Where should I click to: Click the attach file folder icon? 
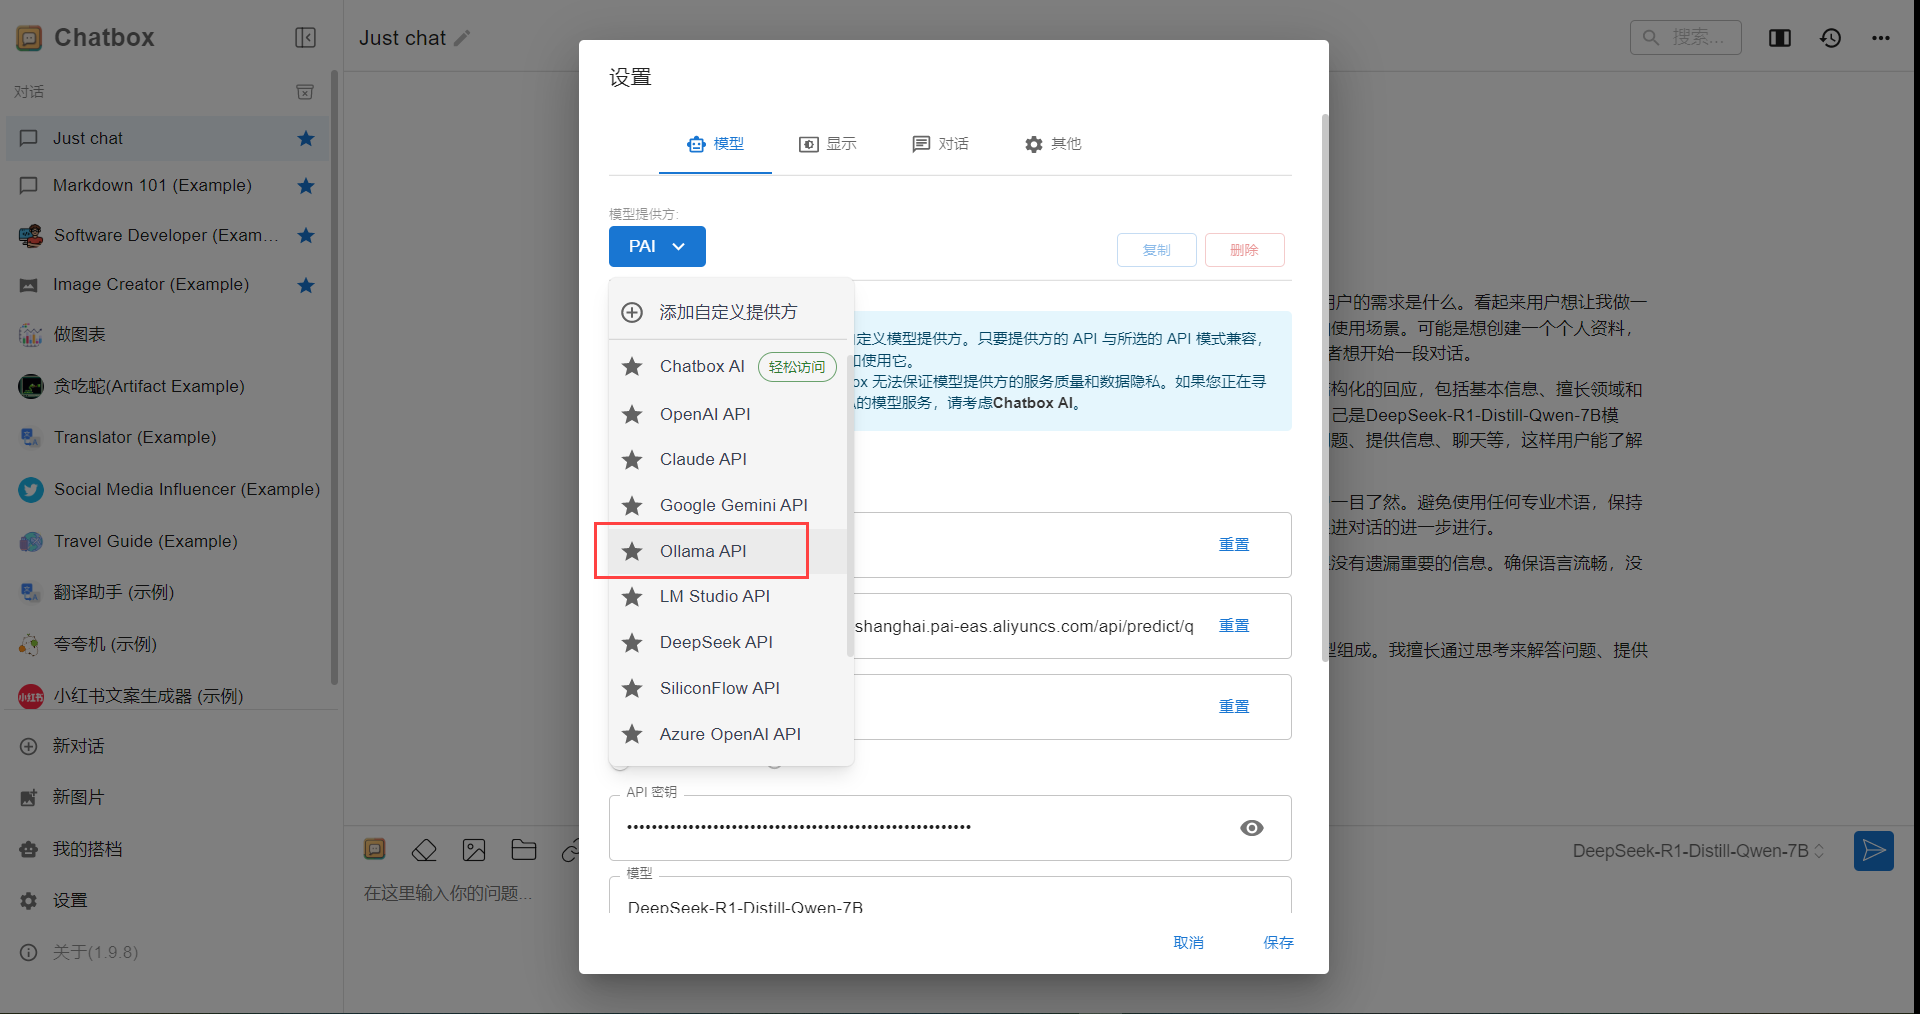(x=524, y=850)
